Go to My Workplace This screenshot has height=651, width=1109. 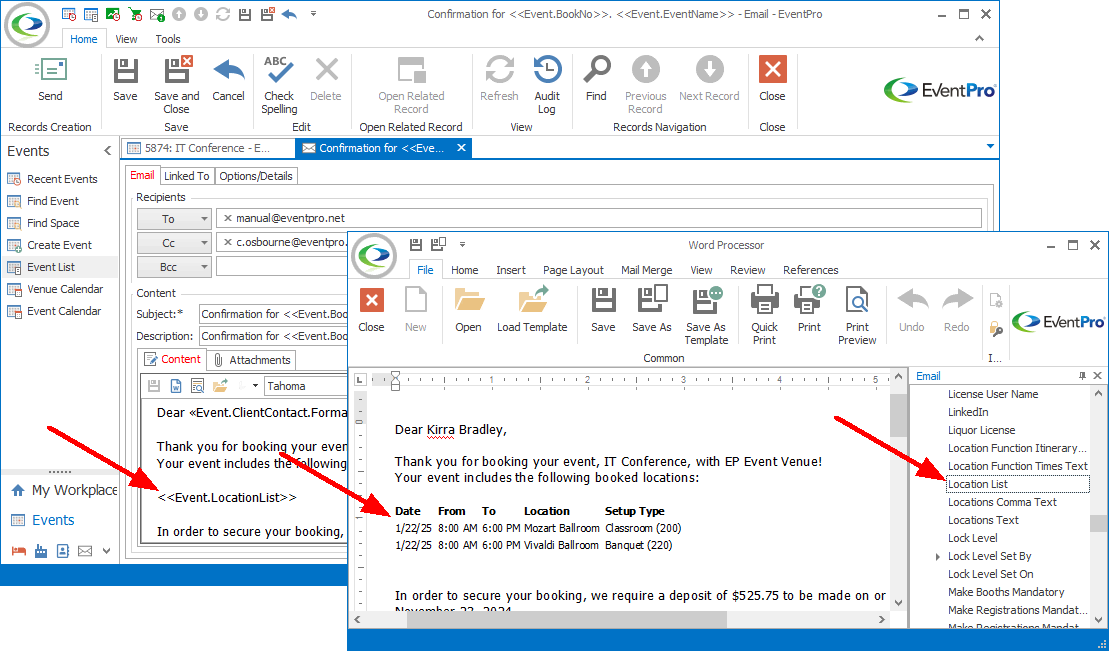pos(62,490)
